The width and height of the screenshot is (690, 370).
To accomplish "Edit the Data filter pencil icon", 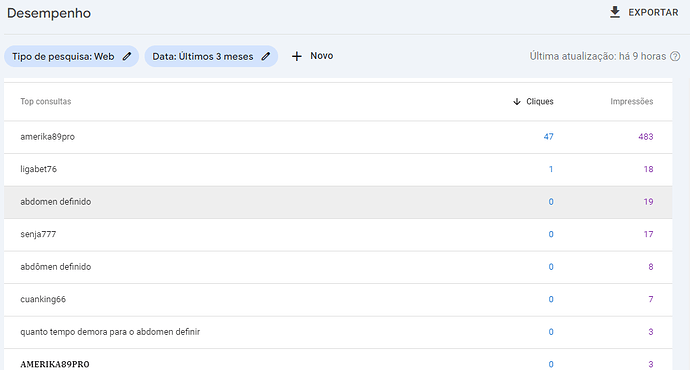I will pos(265,56).
